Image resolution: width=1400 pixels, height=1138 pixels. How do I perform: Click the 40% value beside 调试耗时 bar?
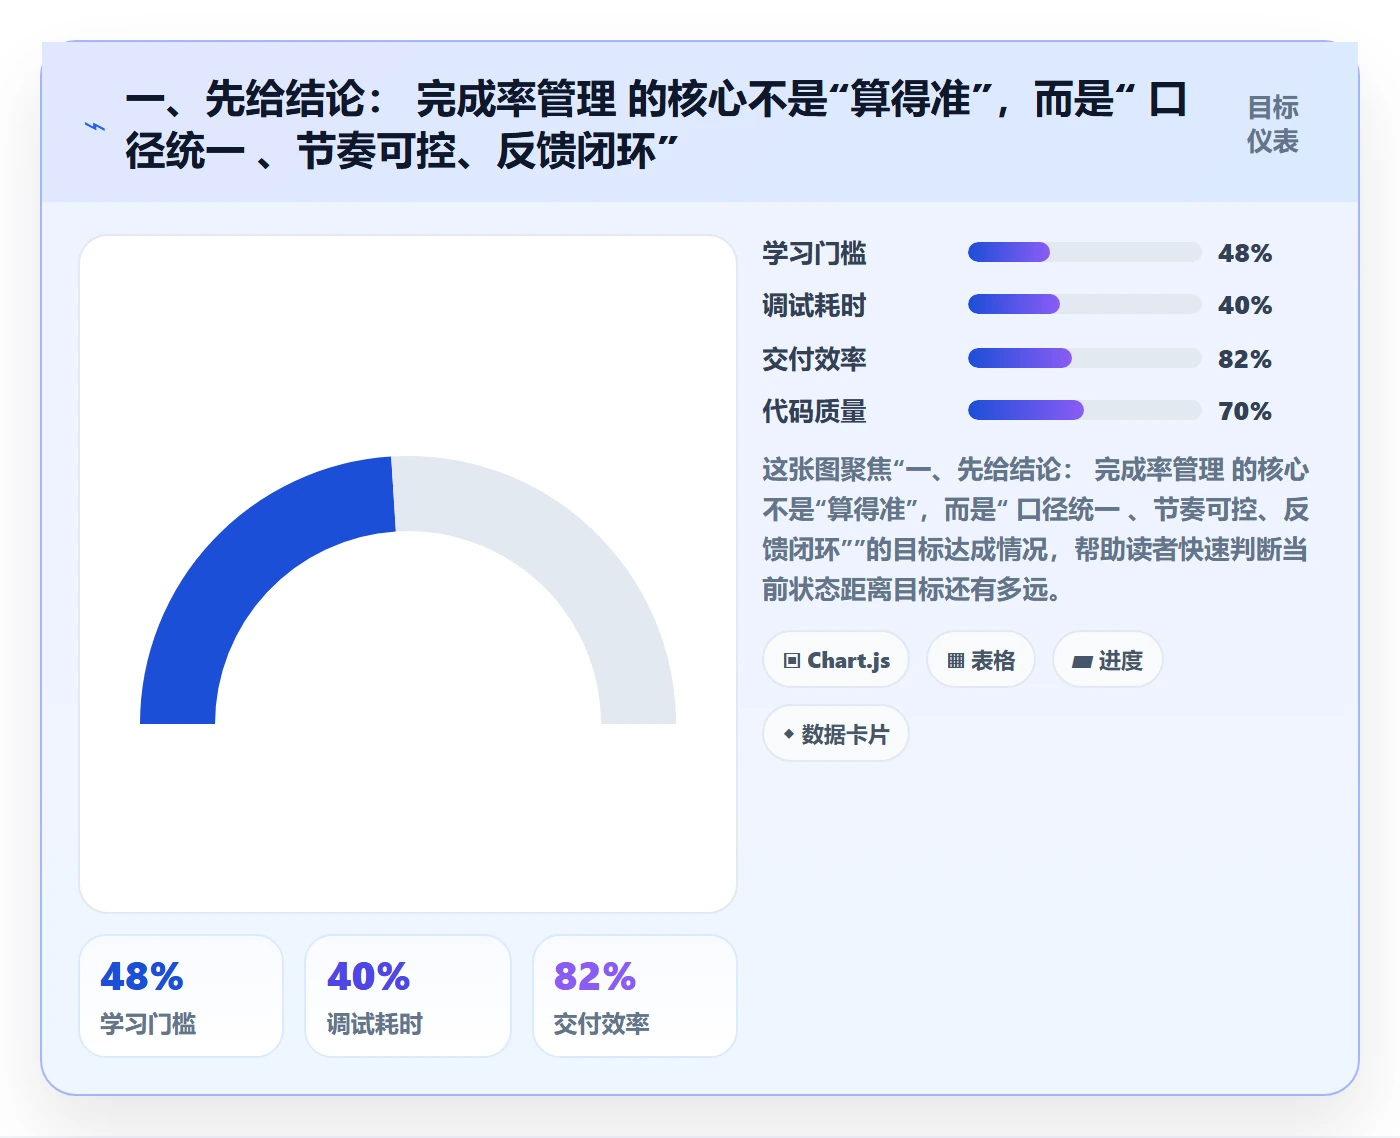pyautogui.click(x=1244, y=305)
